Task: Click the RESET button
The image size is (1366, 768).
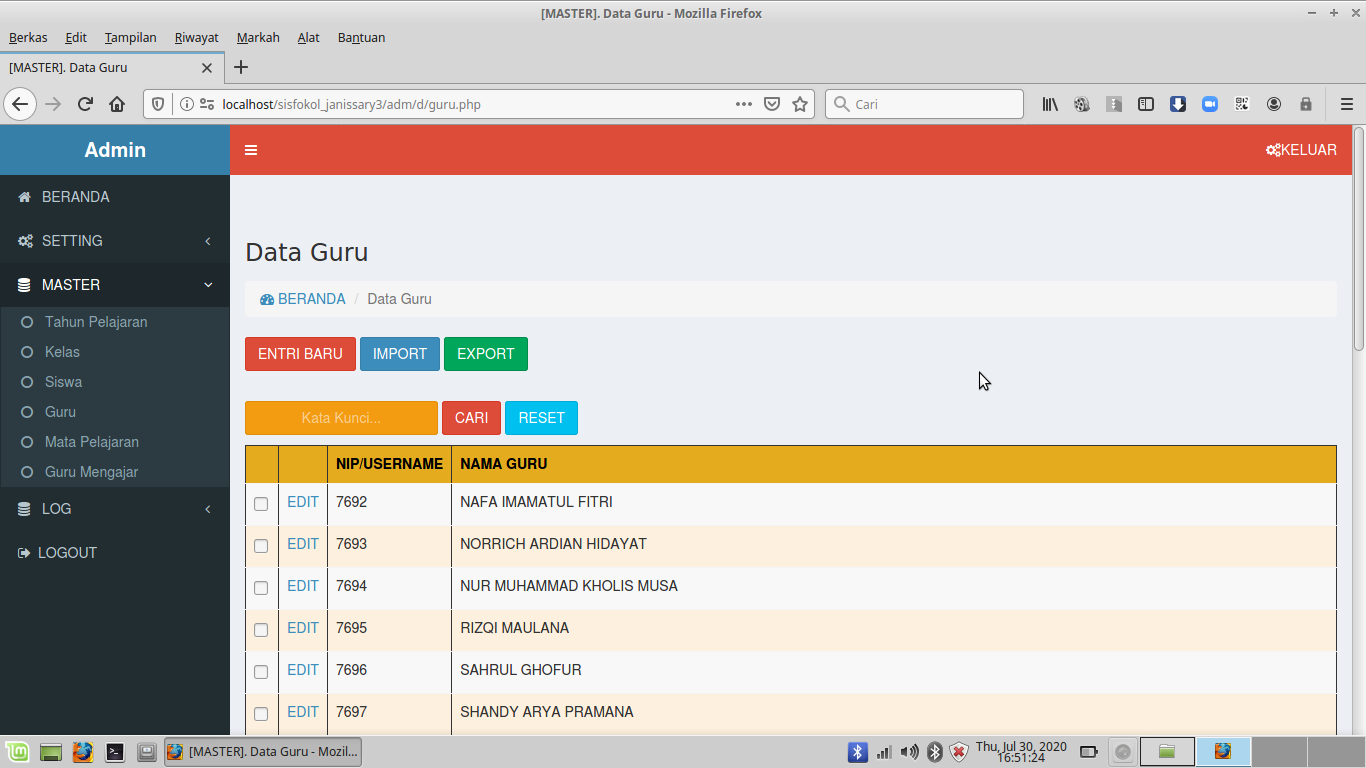Action: click(541, 418)
